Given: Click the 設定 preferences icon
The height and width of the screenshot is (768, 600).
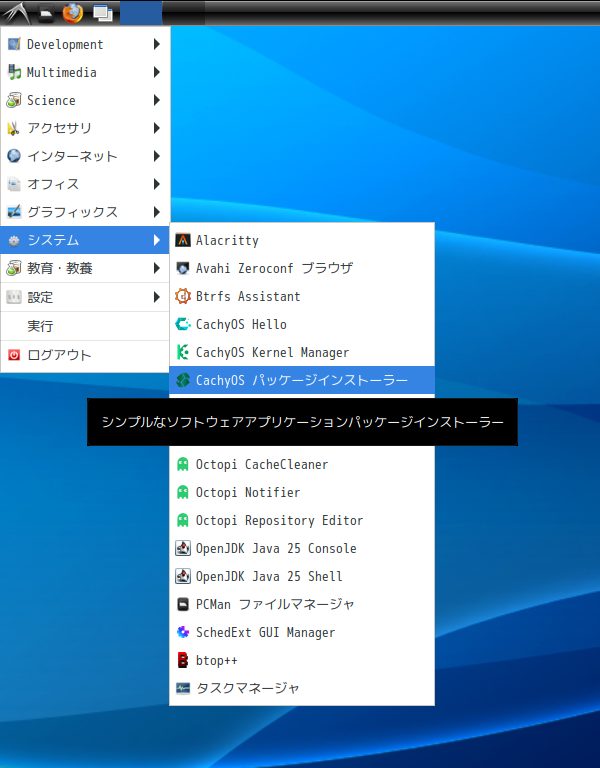Looking at the screenshot, I should (x=14, y=297).
